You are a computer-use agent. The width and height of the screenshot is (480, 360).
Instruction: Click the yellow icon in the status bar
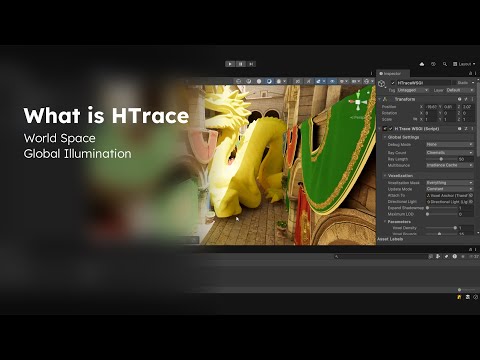459,297
